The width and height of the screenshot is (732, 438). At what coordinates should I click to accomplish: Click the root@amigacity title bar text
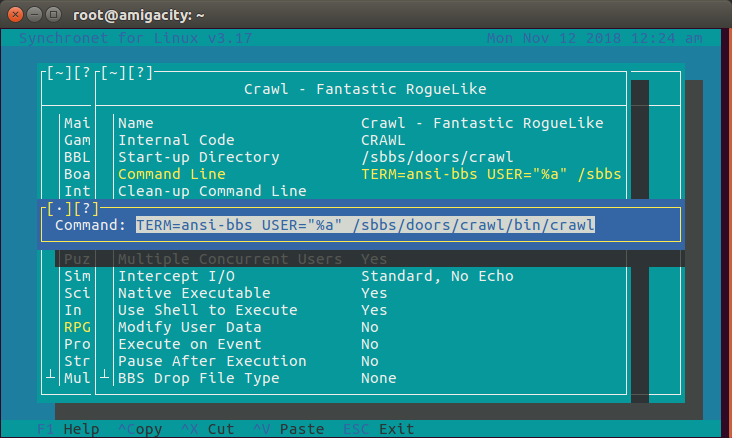pos(139,15)
